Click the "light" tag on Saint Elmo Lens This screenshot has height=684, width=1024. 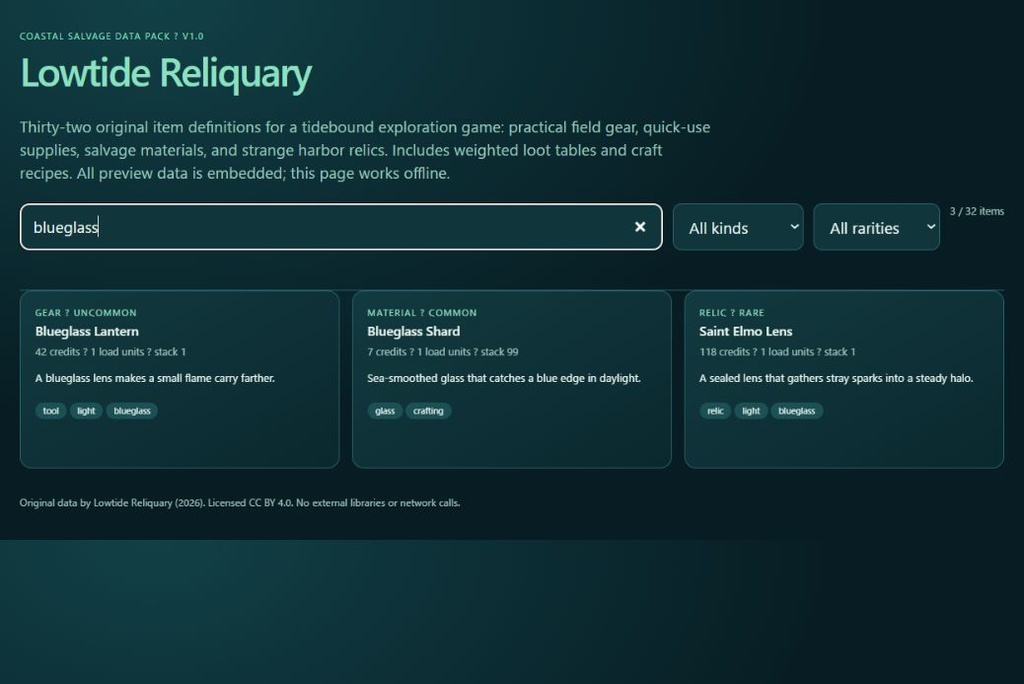pyautogui.click(x=751, y=411)
